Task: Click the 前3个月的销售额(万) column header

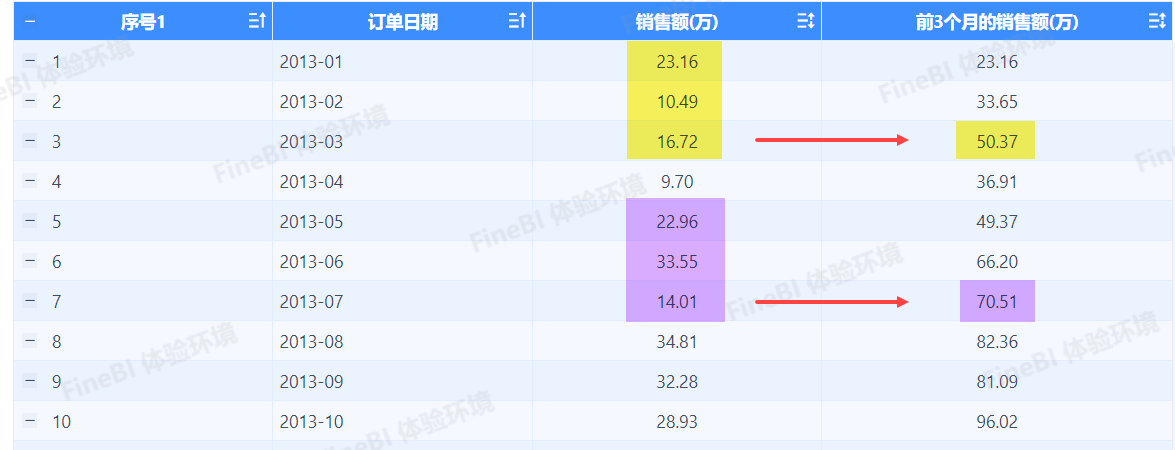Action: (x=997, y=21)
